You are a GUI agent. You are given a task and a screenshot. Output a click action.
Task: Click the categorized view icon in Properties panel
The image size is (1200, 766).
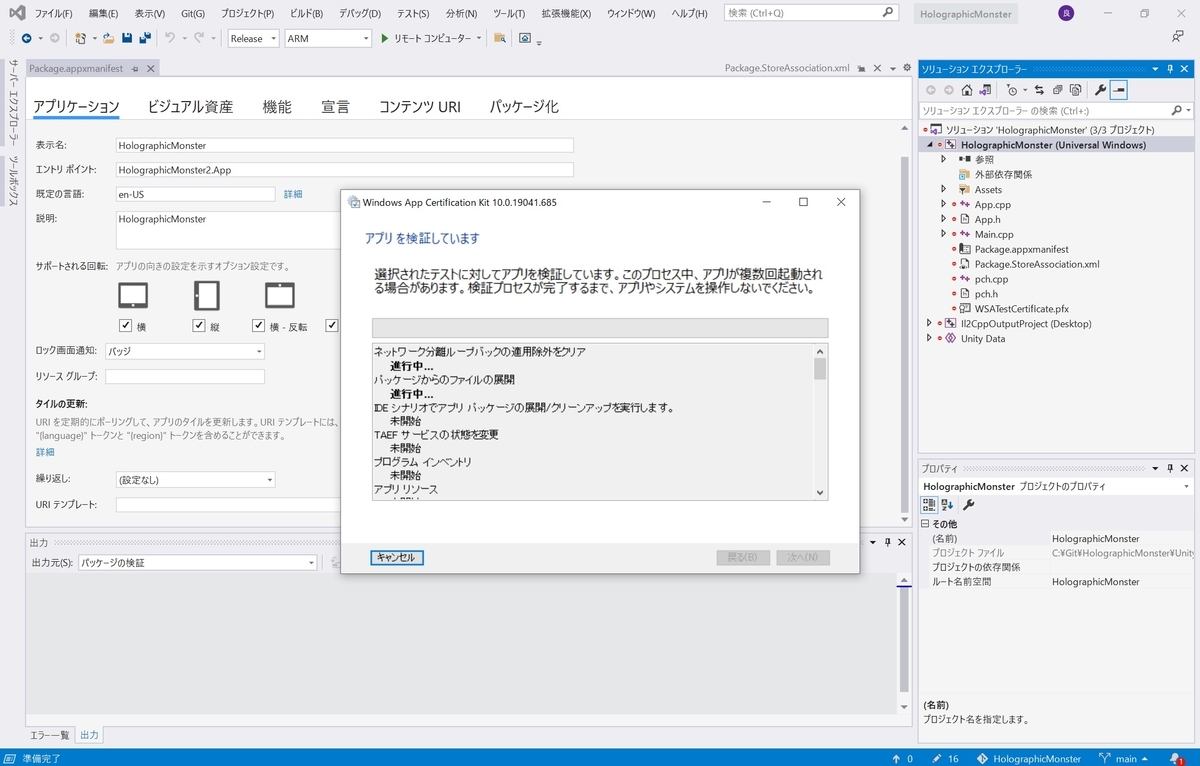(928, 505)
